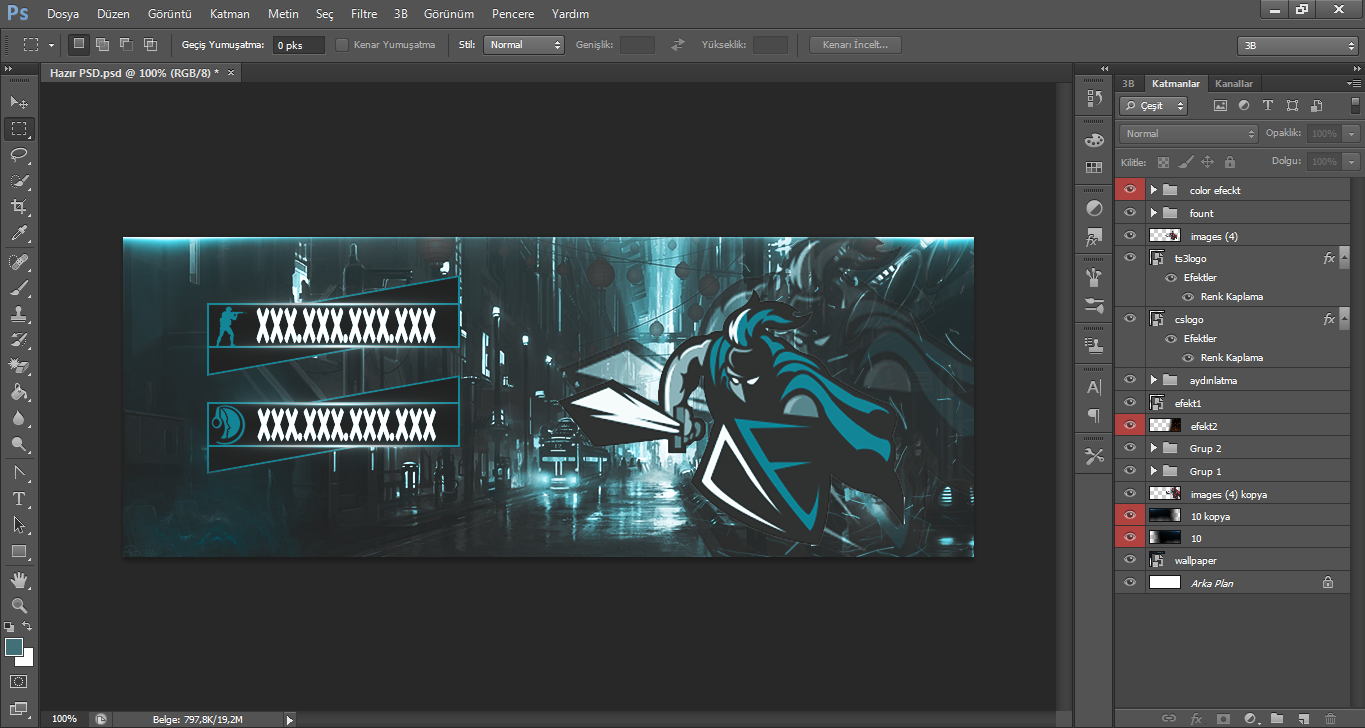Screen dimensions: 1365x728
Task: Open the Filtre menu
Action: [364, 14]
